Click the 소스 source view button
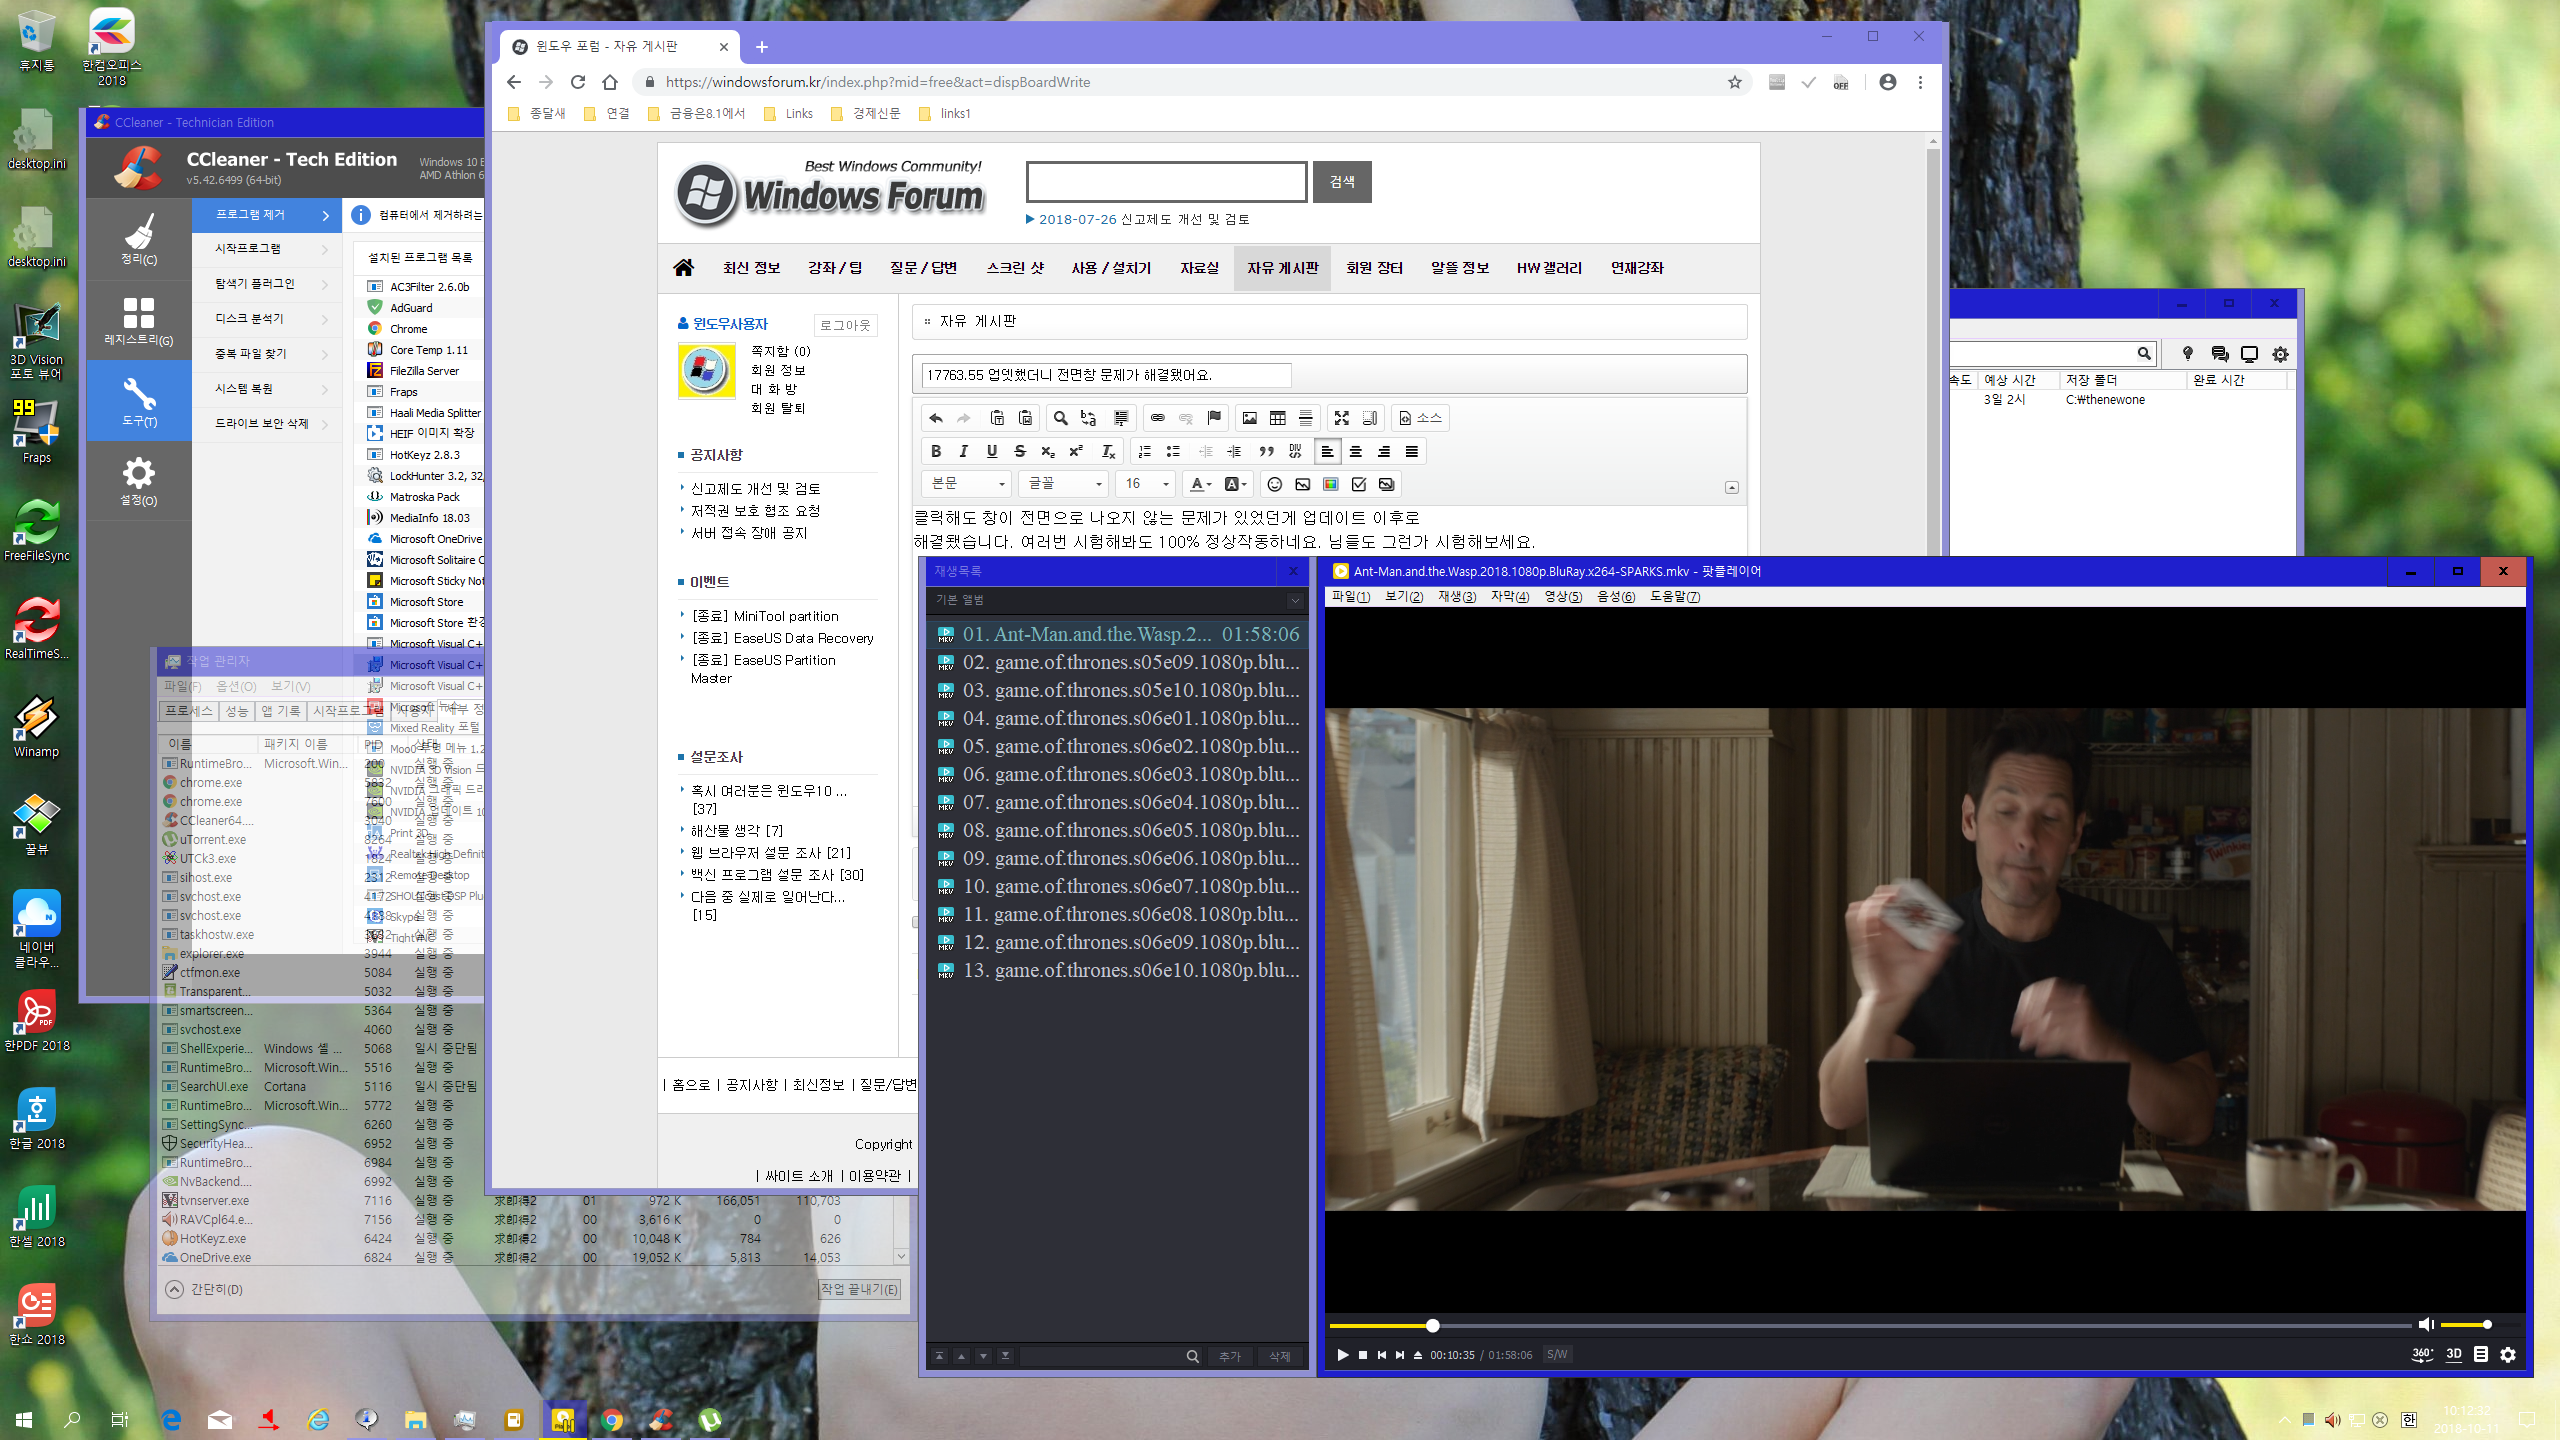Viewport: 2560px width, 1440px height. click(1420, 418)
